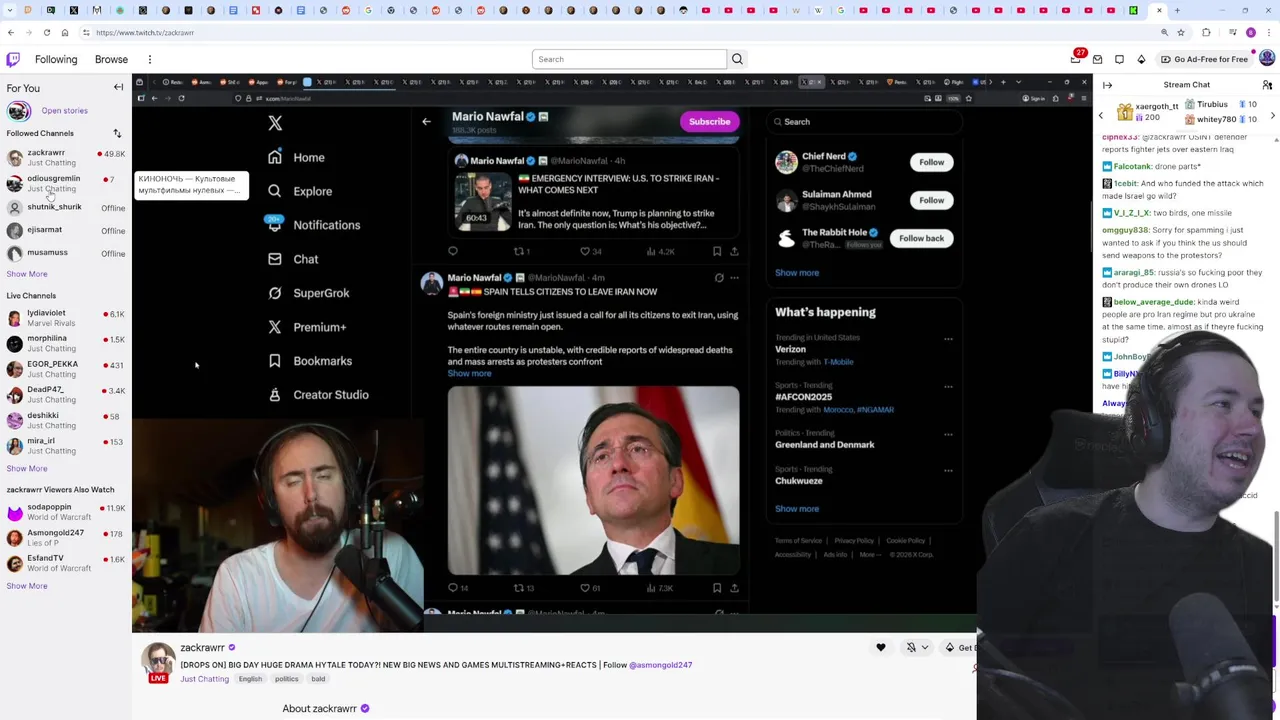Click the below_average_dude username in chat
The width and height of the screenshot is (1280, 720).
[x=1154, y=302]
